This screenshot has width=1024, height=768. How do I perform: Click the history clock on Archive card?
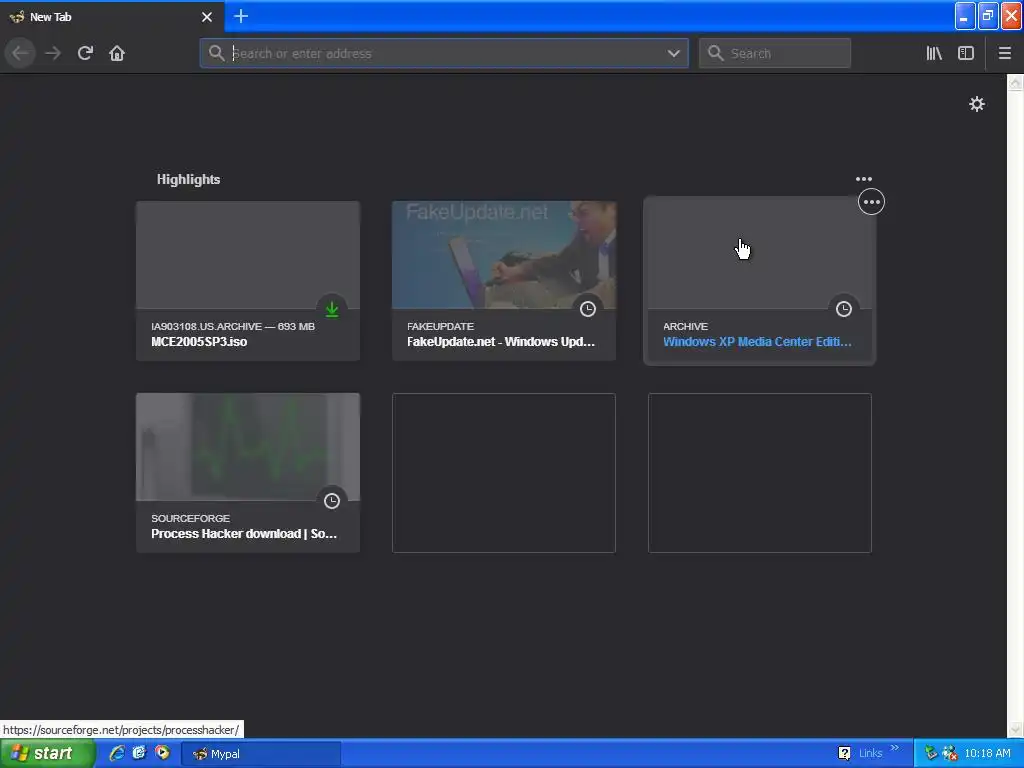coord(844,309)
